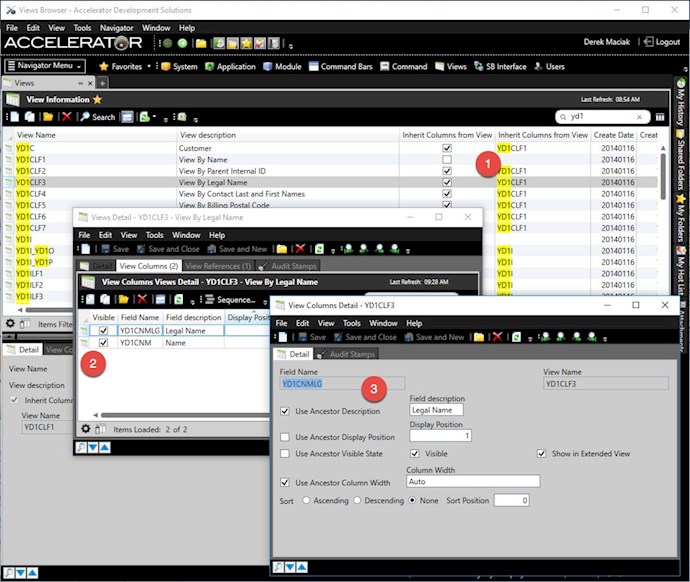Screen dimensions: 690x582
Task: Select the None sort radio button
Action: [x=412, y=501]
